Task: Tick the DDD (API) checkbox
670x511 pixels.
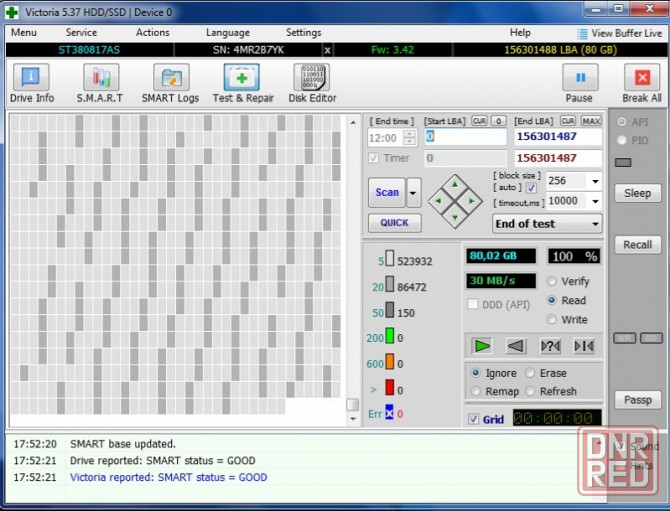Action: click(474, 304)
